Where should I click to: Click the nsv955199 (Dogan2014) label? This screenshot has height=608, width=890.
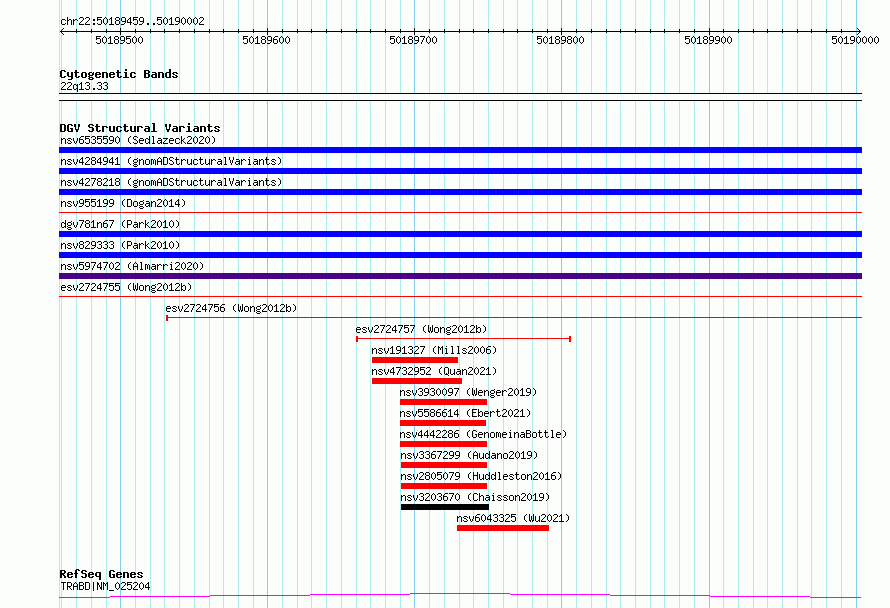[123, 203]
